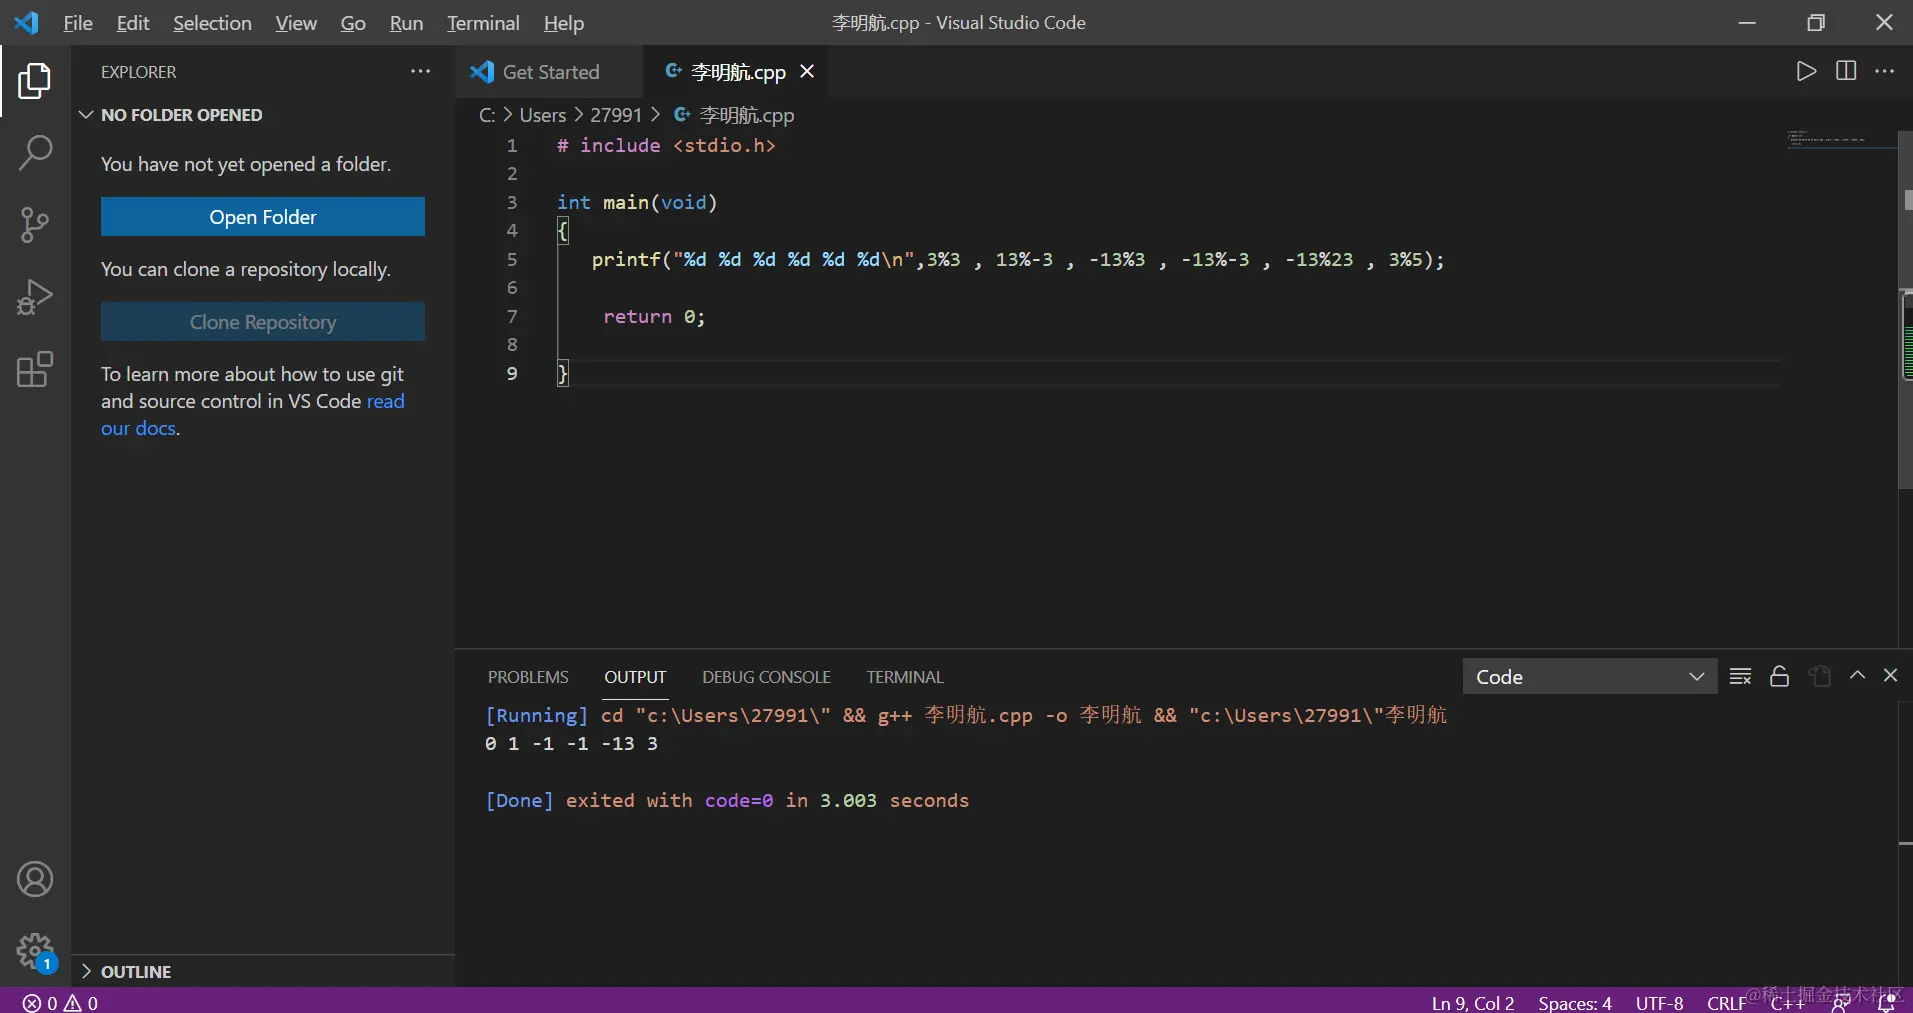Open the Help menu
Screen dimensions: 1913x1013
(x=564, y=22)
